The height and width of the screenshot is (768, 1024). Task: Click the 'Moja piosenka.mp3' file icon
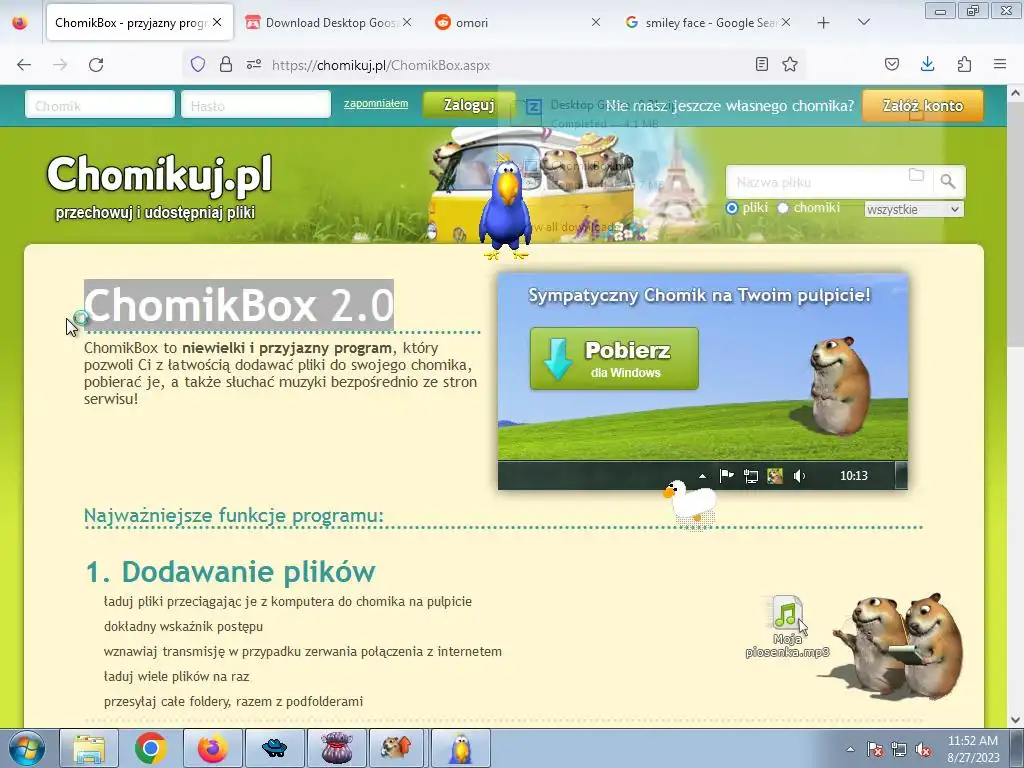click(787, 626)
